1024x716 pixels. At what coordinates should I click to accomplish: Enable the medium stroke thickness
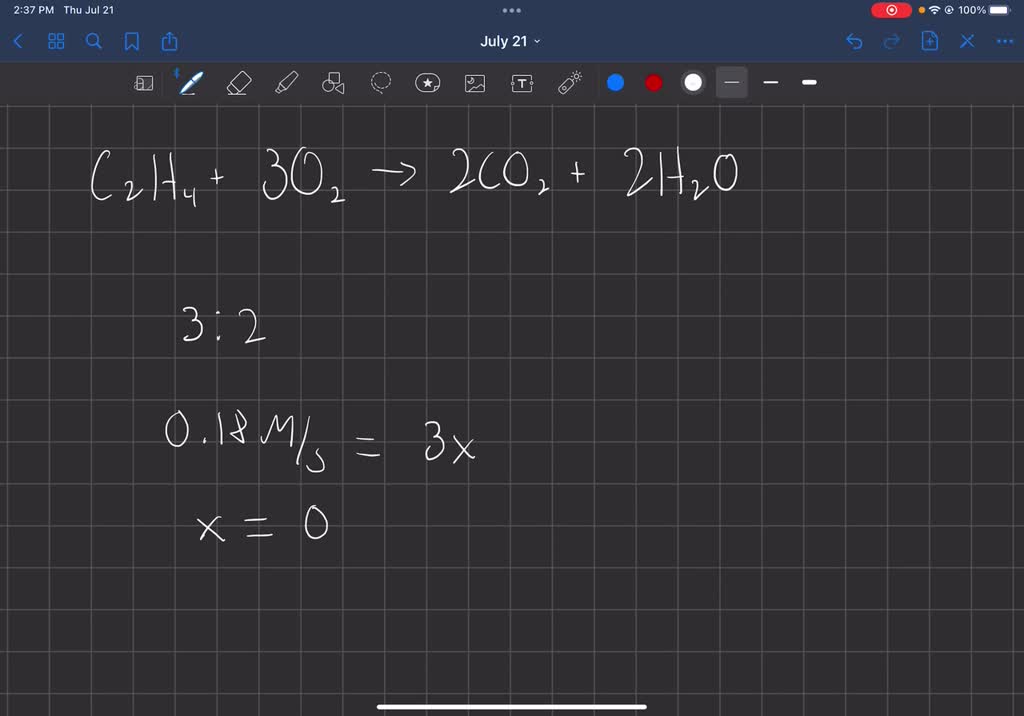pos(770,82)
